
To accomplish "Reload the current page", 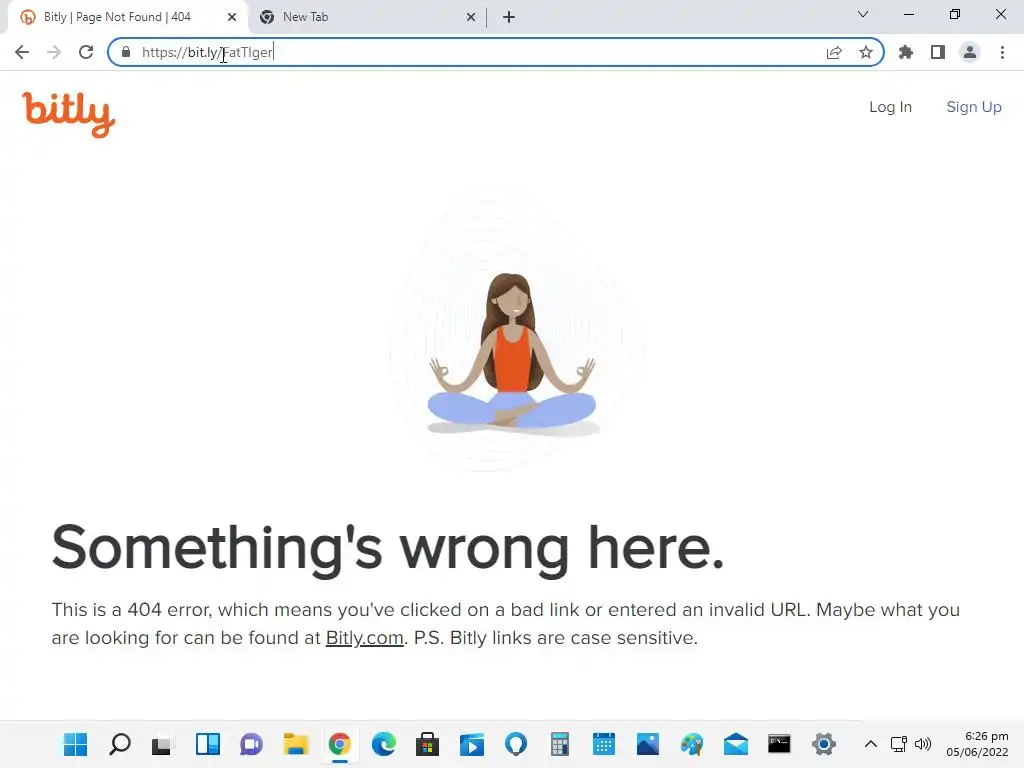I will point(86,52).
